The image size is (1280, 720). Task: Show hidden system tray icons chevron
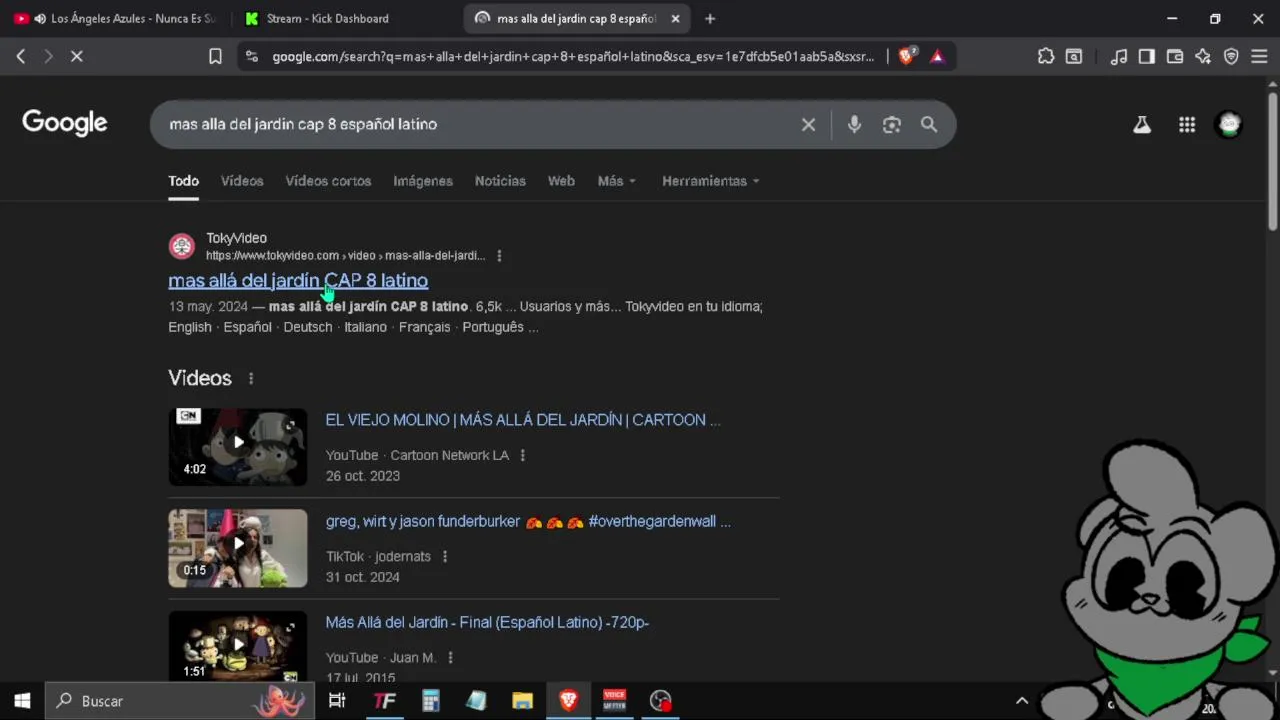pos(1022,701)
